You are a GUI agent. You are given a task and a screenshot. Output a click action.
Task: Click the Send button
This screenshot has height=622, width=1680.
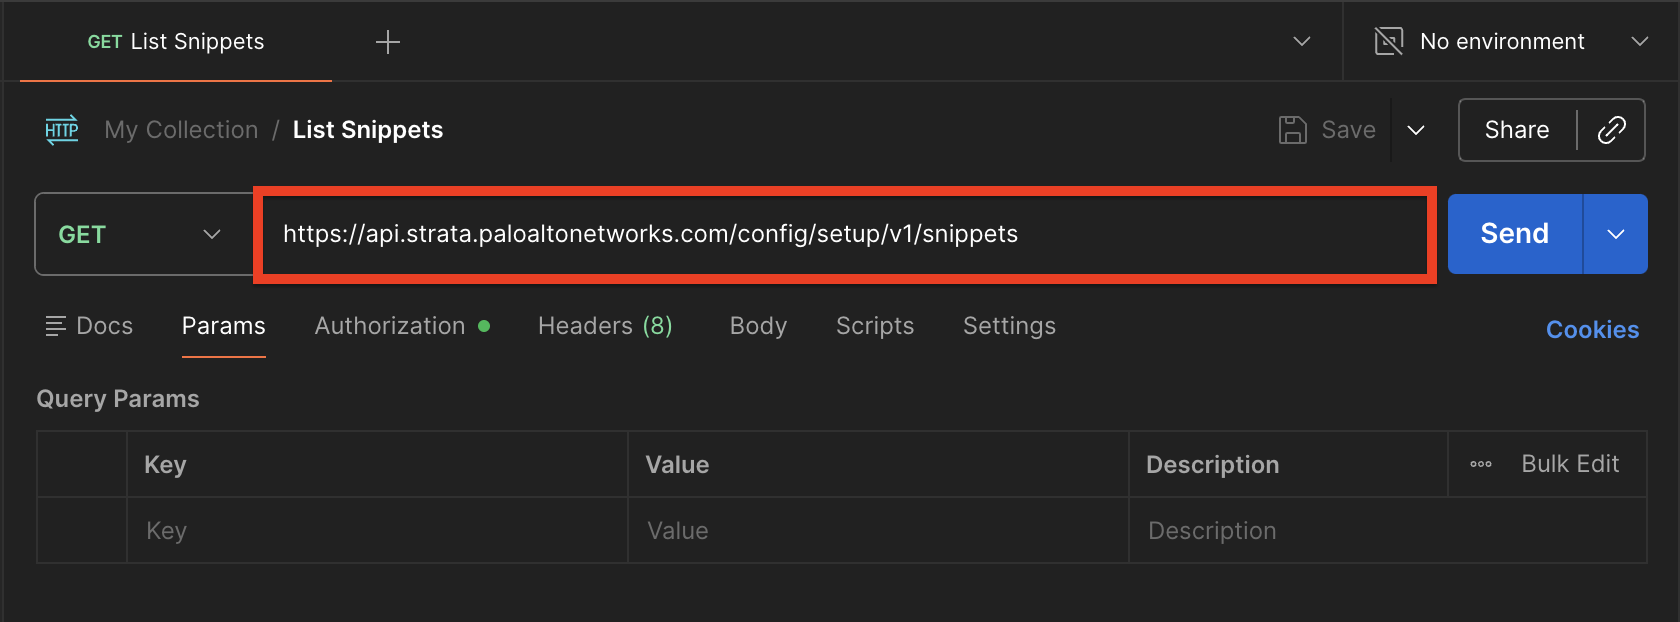tap(1515, 234)
